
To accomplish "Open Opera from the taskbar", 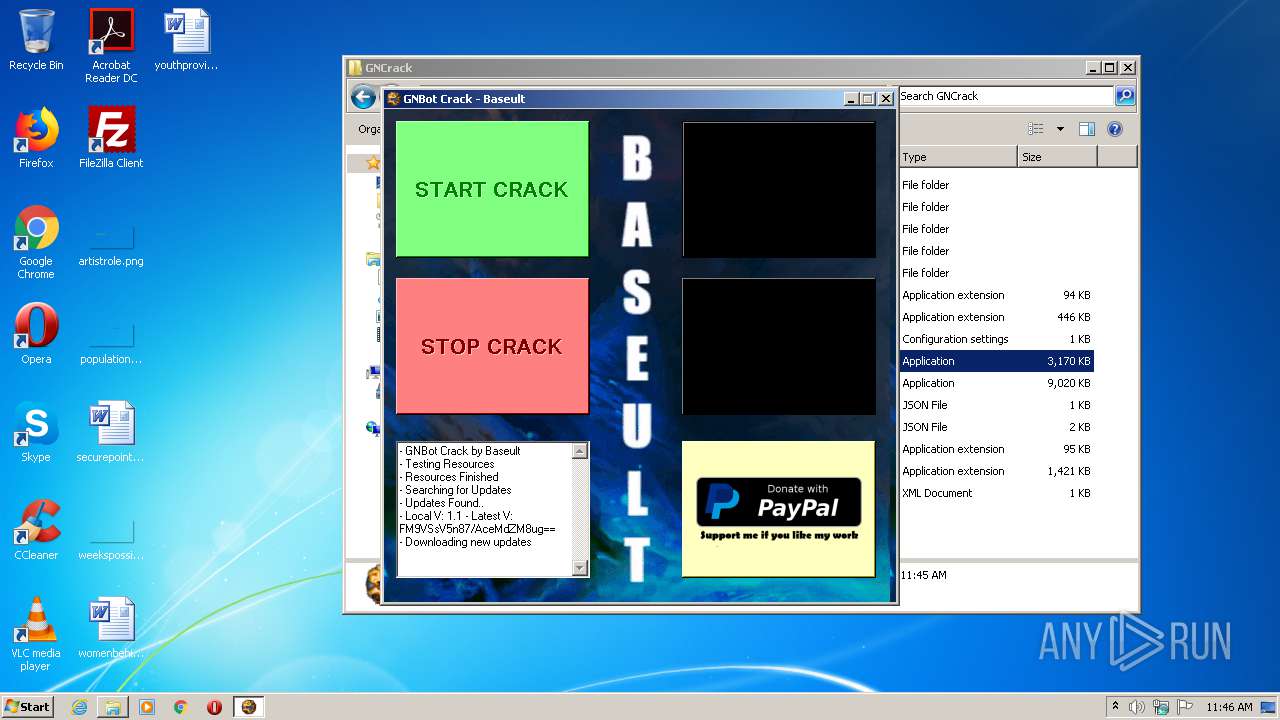I will click(x=215, y=706).
